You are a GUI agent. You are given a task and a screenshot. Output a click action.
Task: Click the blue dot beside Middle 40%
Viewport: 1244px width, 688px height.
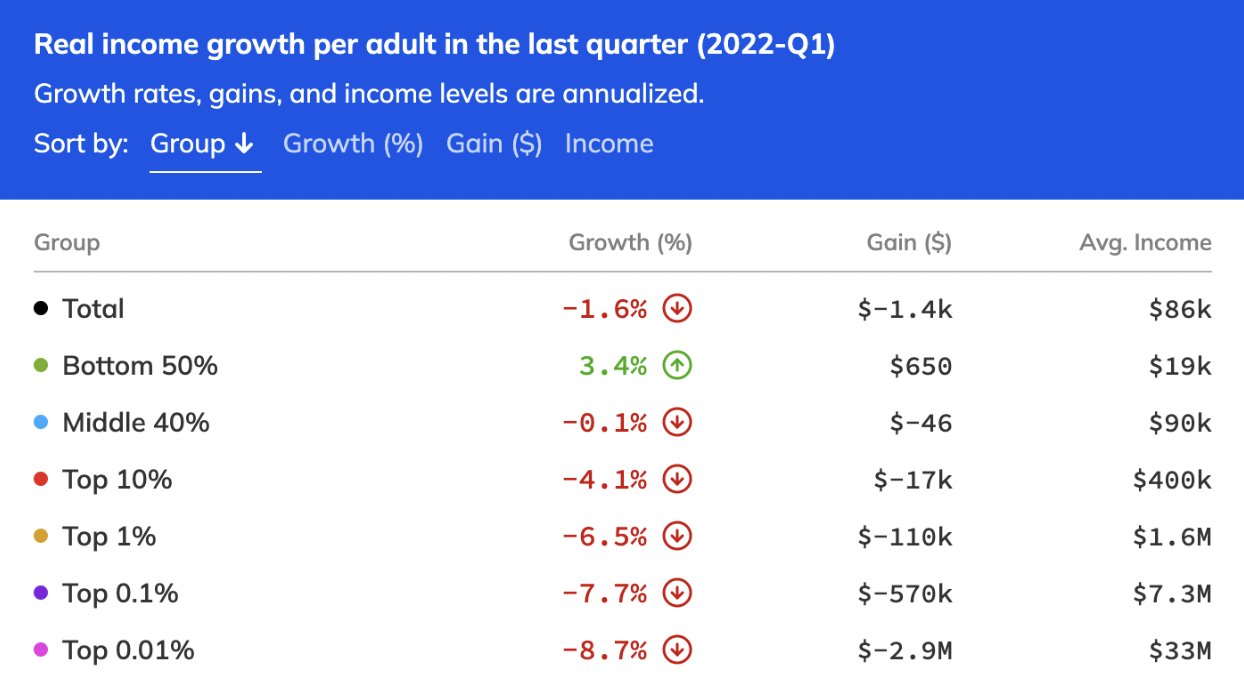click(41, 423)
